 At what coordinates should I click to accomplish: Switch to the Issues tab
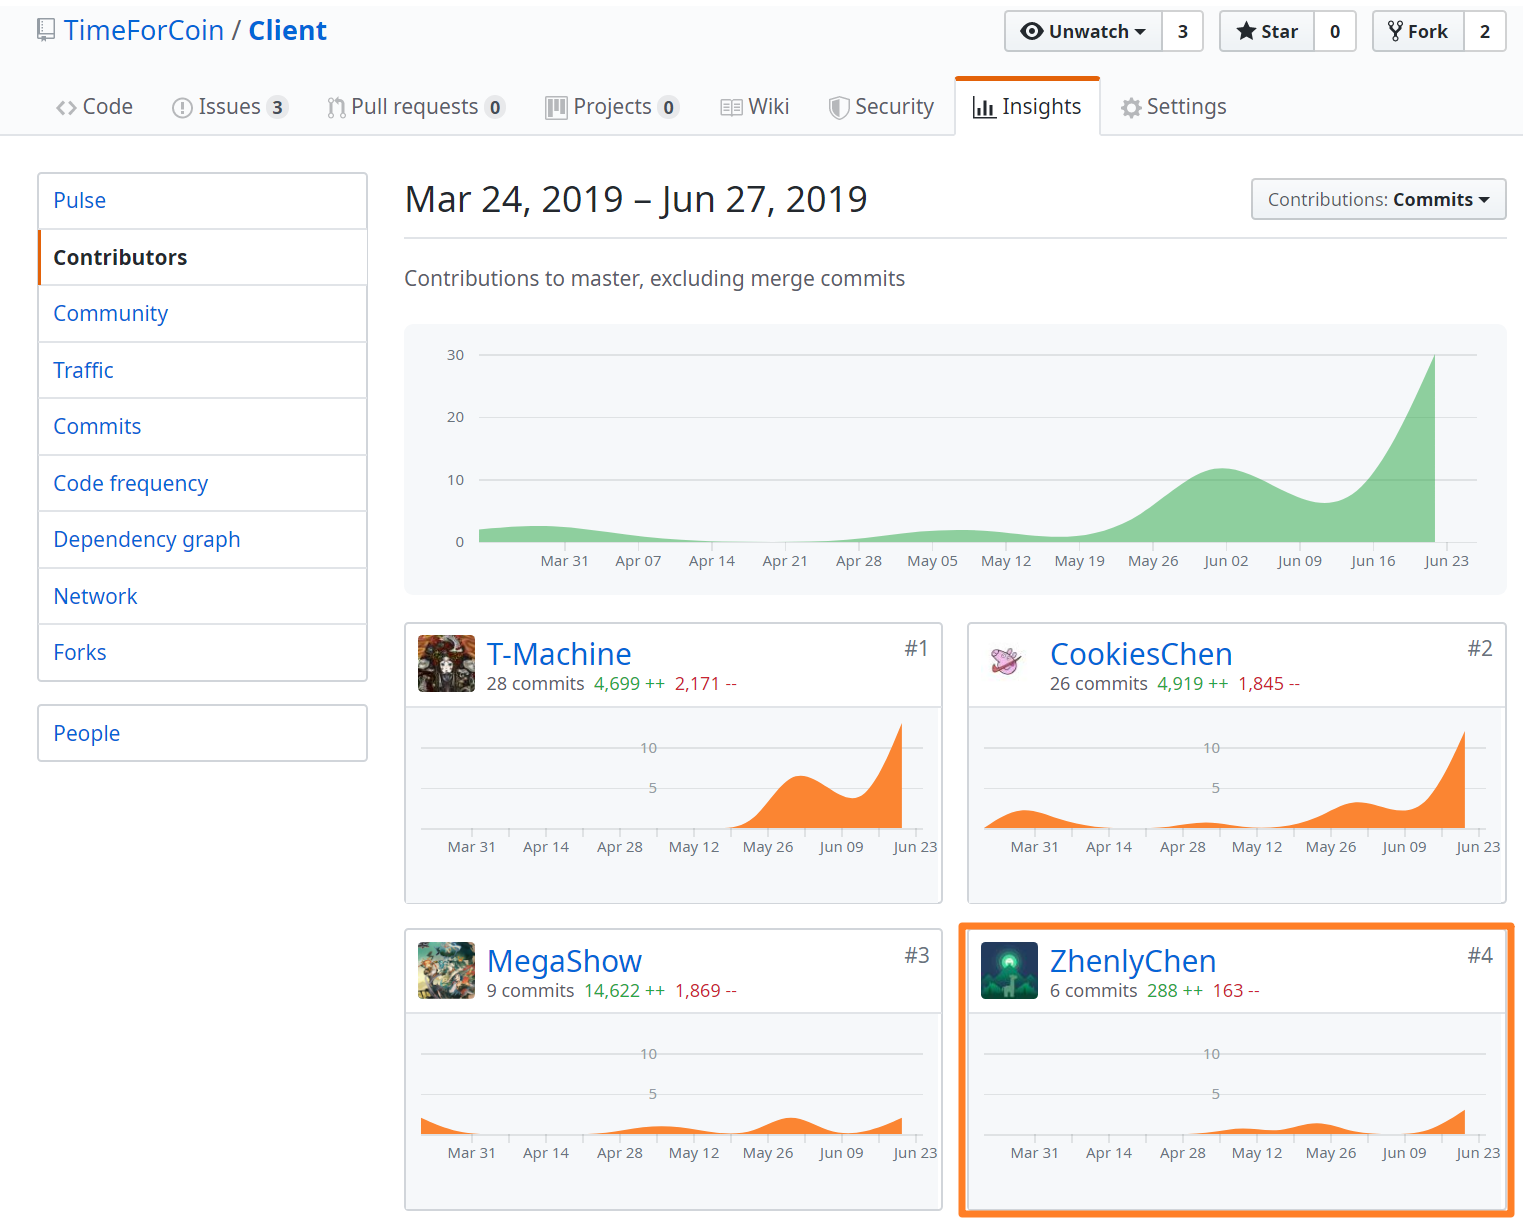click(x=230, y=107)
